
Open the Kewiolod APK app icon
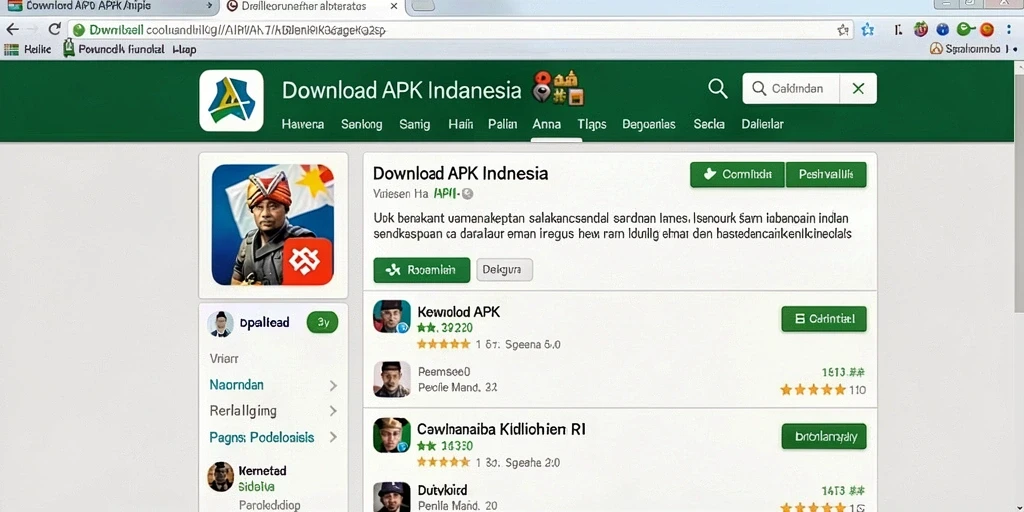[392, 317]
